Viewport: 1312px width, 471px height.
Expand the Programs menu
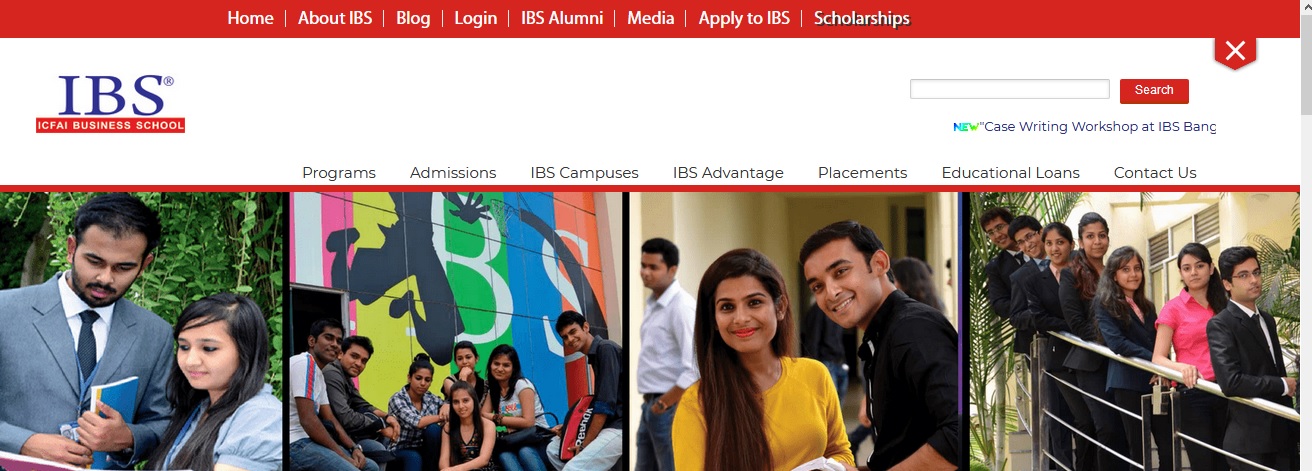point(339,173)
